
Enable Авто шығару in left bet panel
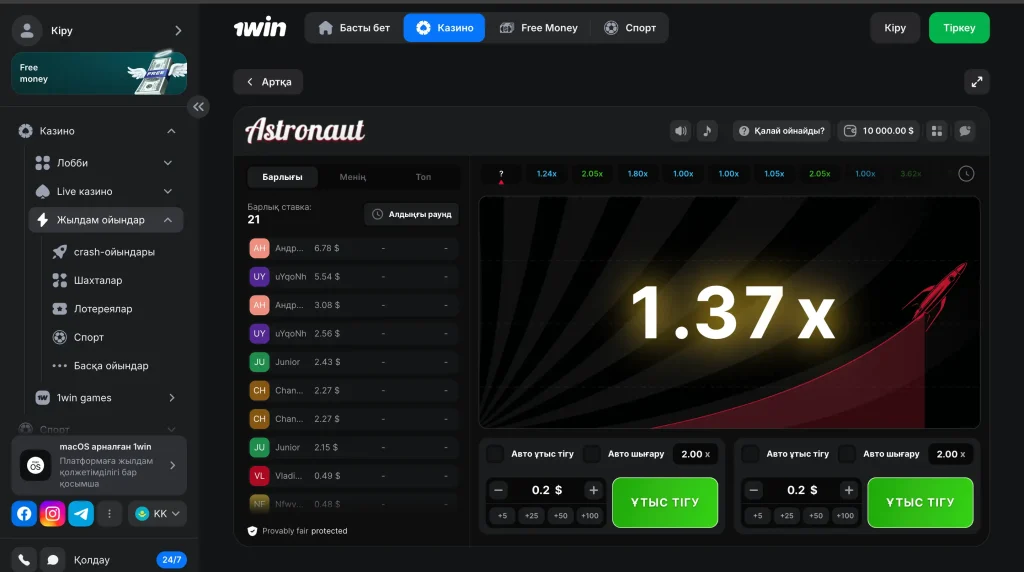point(592,454)
